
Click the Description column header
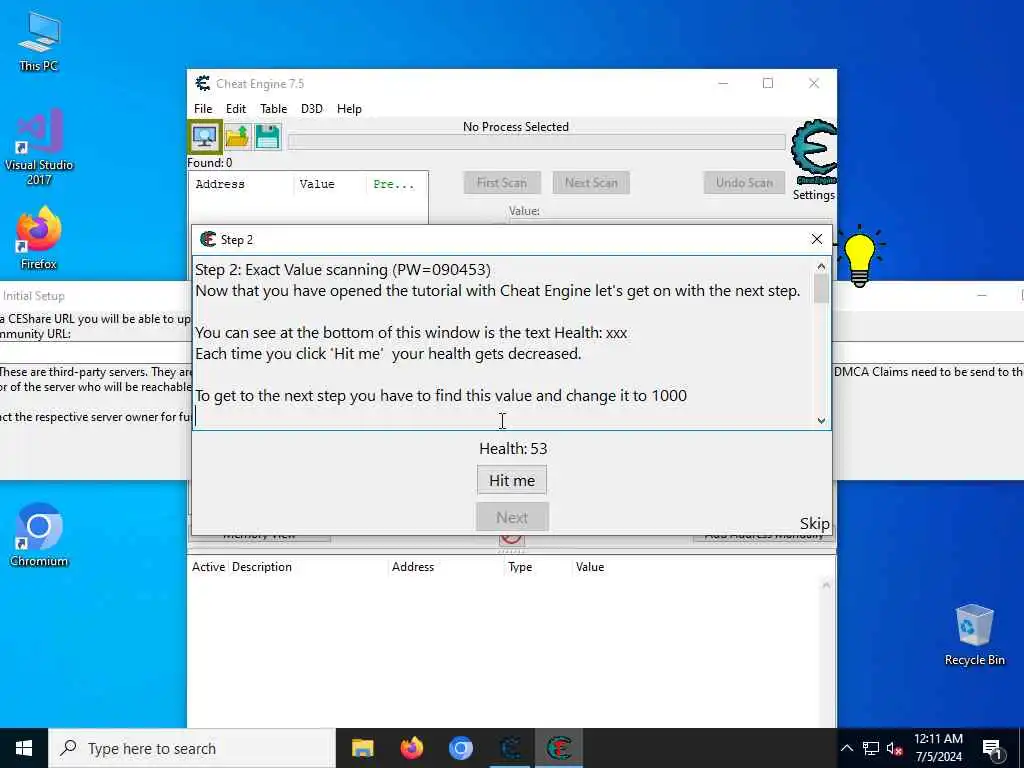pos(262,567)
